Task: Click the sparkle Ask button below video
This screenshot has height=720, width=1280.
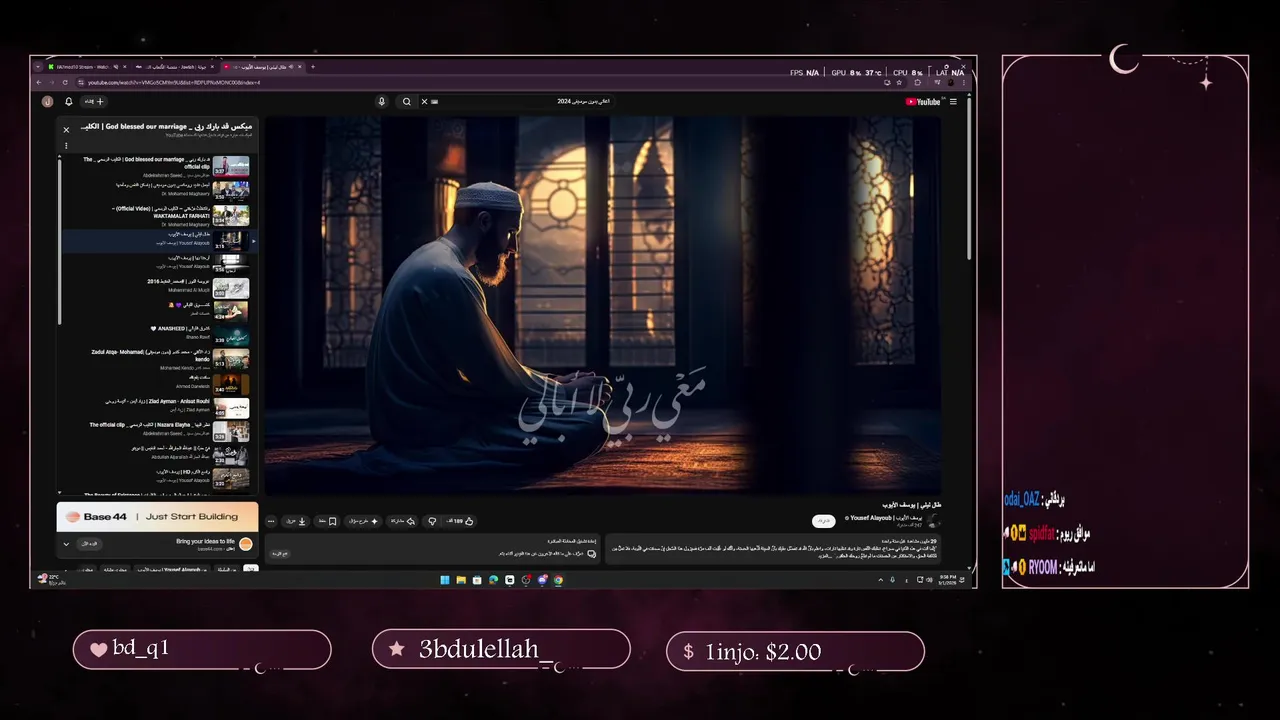Action: click(362, 521)
